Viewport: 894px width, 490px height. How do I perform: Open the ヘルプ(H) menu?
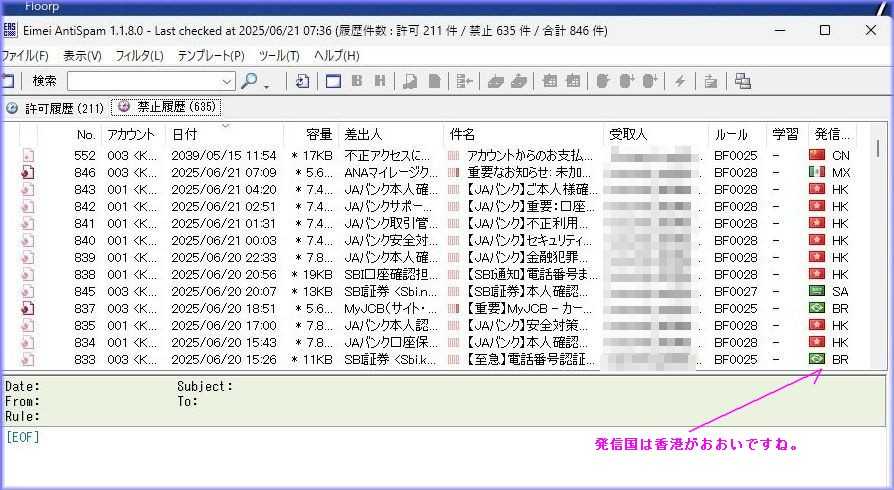(336, 56)
